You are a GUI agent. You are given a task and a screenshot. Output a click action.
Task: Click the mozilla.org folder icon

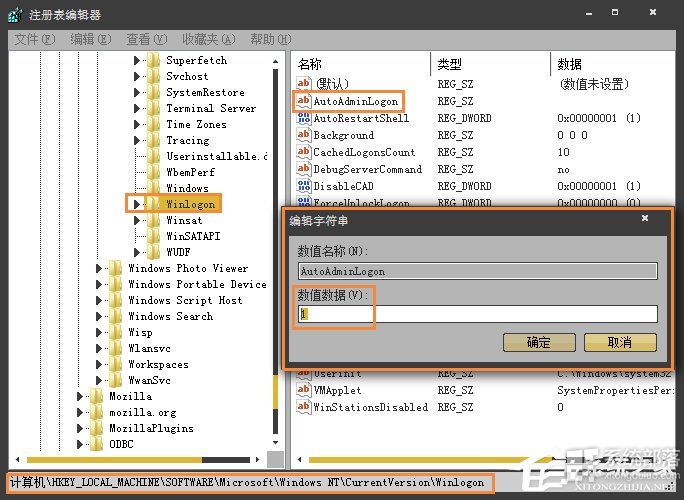96,412
